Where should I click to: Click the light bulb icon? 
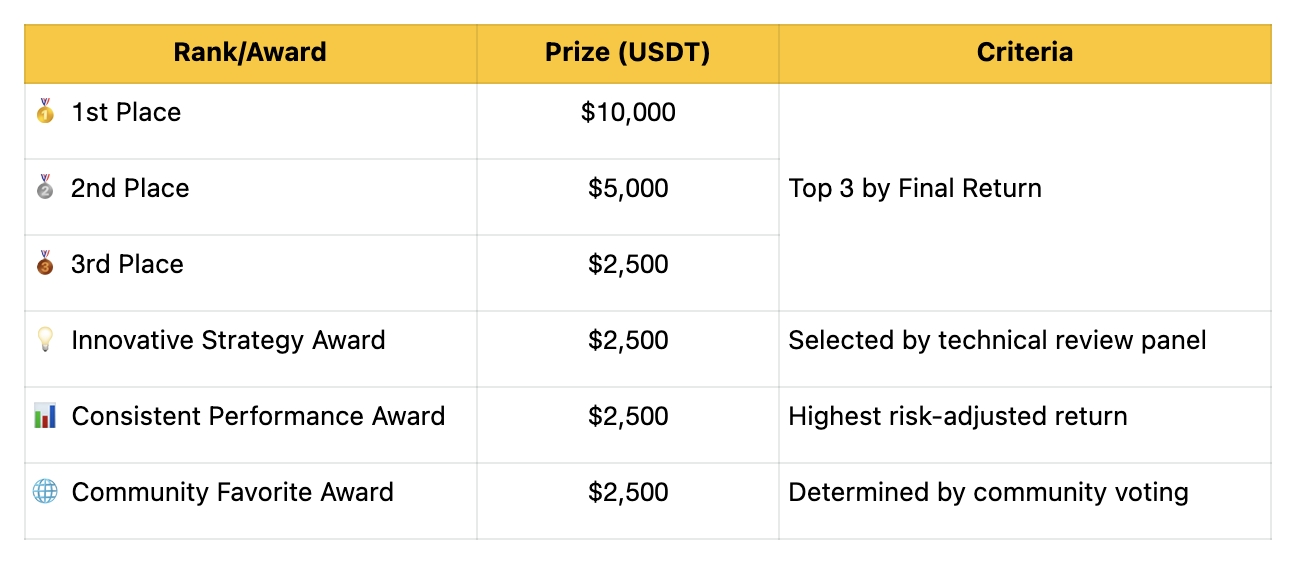pos(45,340)
